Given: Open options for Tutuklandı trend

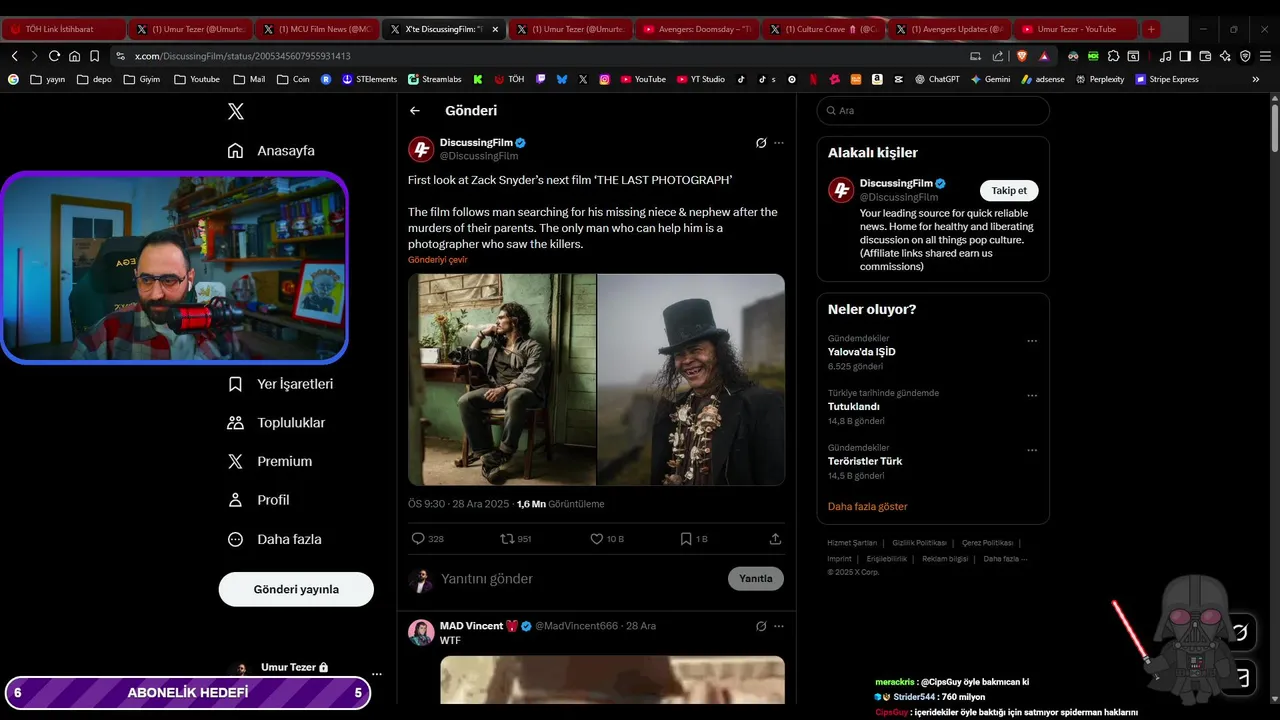Looking at the screenshot, I should (x=1032, y=396).
